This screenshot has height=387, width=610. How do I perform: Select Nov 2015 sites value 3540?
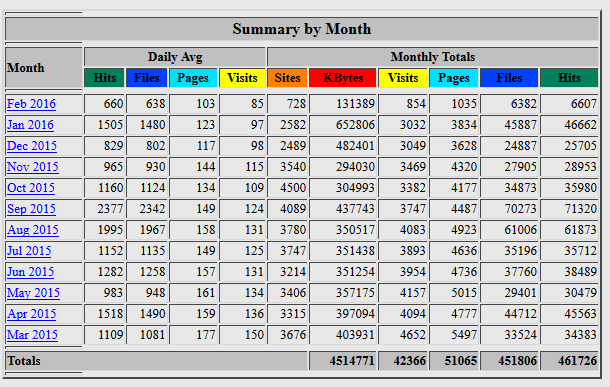(x=293, y=167)
